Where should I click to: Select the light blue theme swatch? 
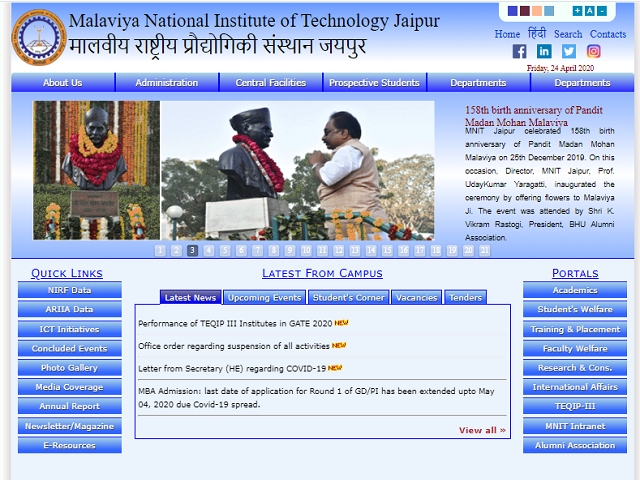click(x=549, y=11)
